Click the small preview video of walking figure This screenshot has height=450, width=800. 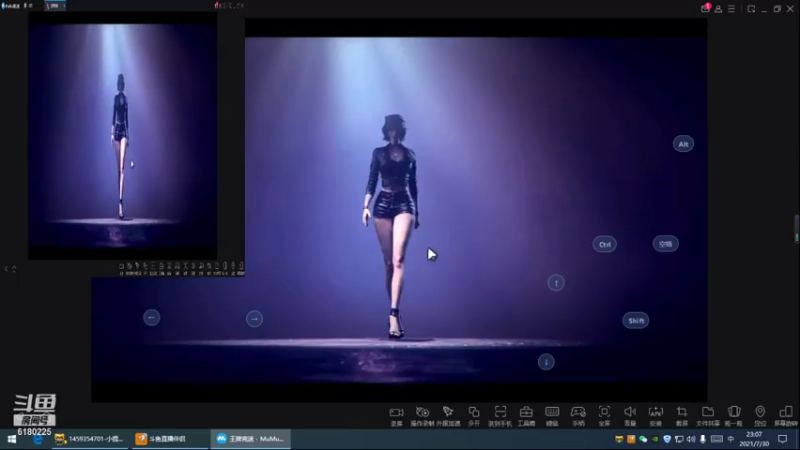coord(122,136)
